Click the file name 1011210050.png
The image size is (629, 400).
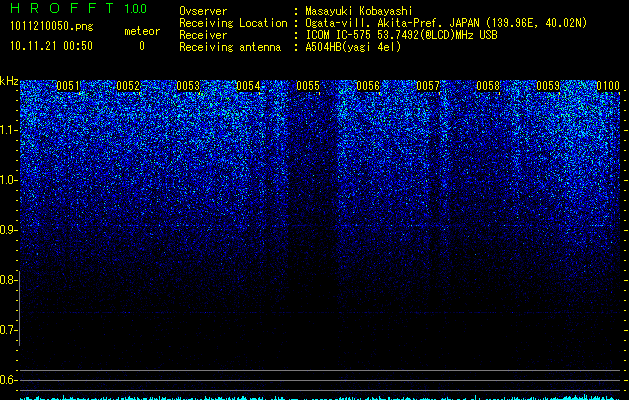[51, 27]
